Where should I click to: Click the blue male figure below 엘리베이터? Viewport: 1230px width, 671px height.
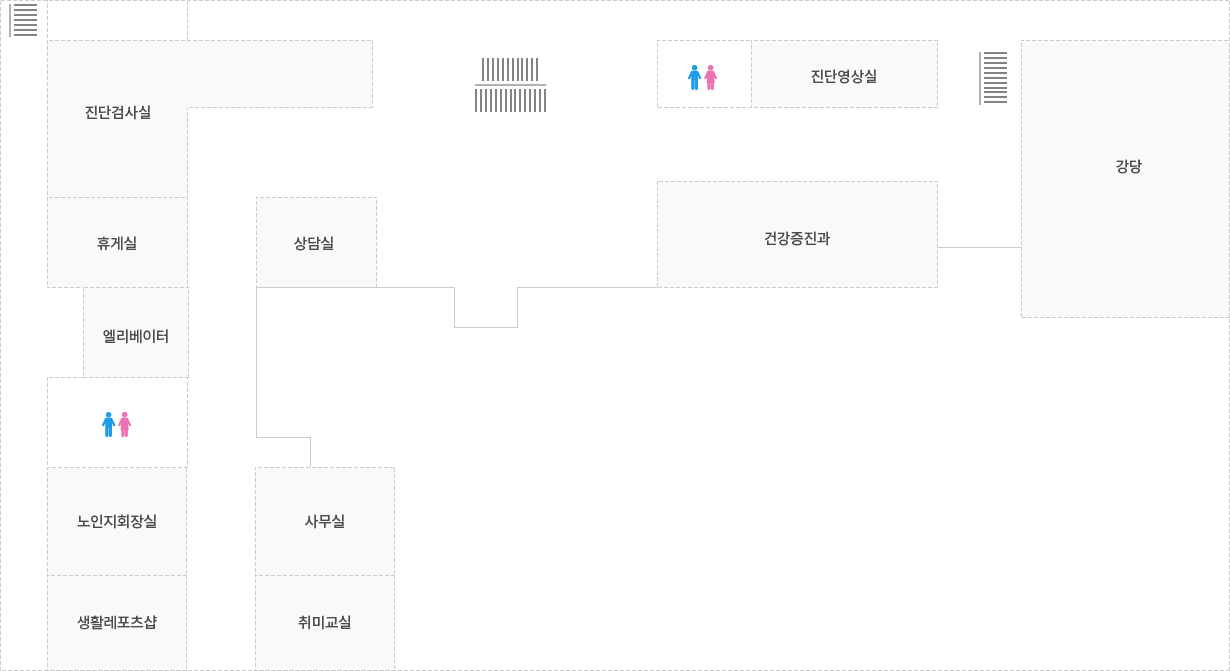pos(109,425)
